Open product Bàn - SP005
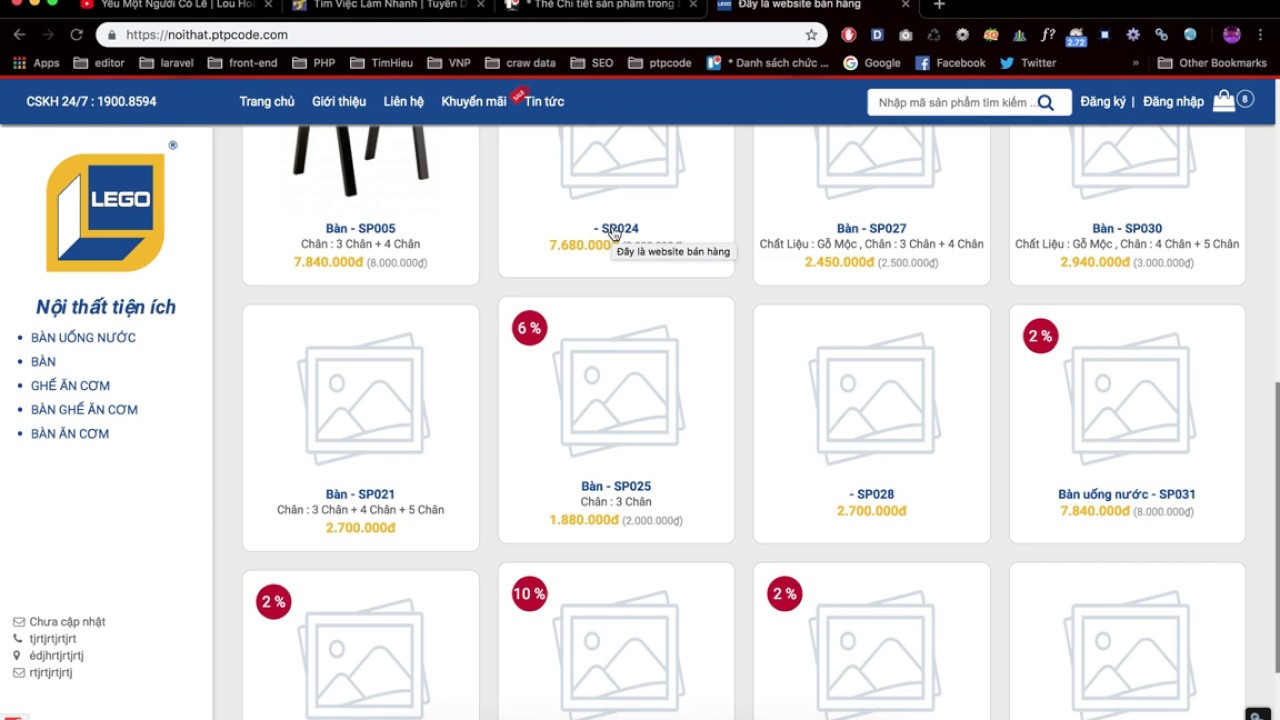1280x720 pixels. coord(360,229)
